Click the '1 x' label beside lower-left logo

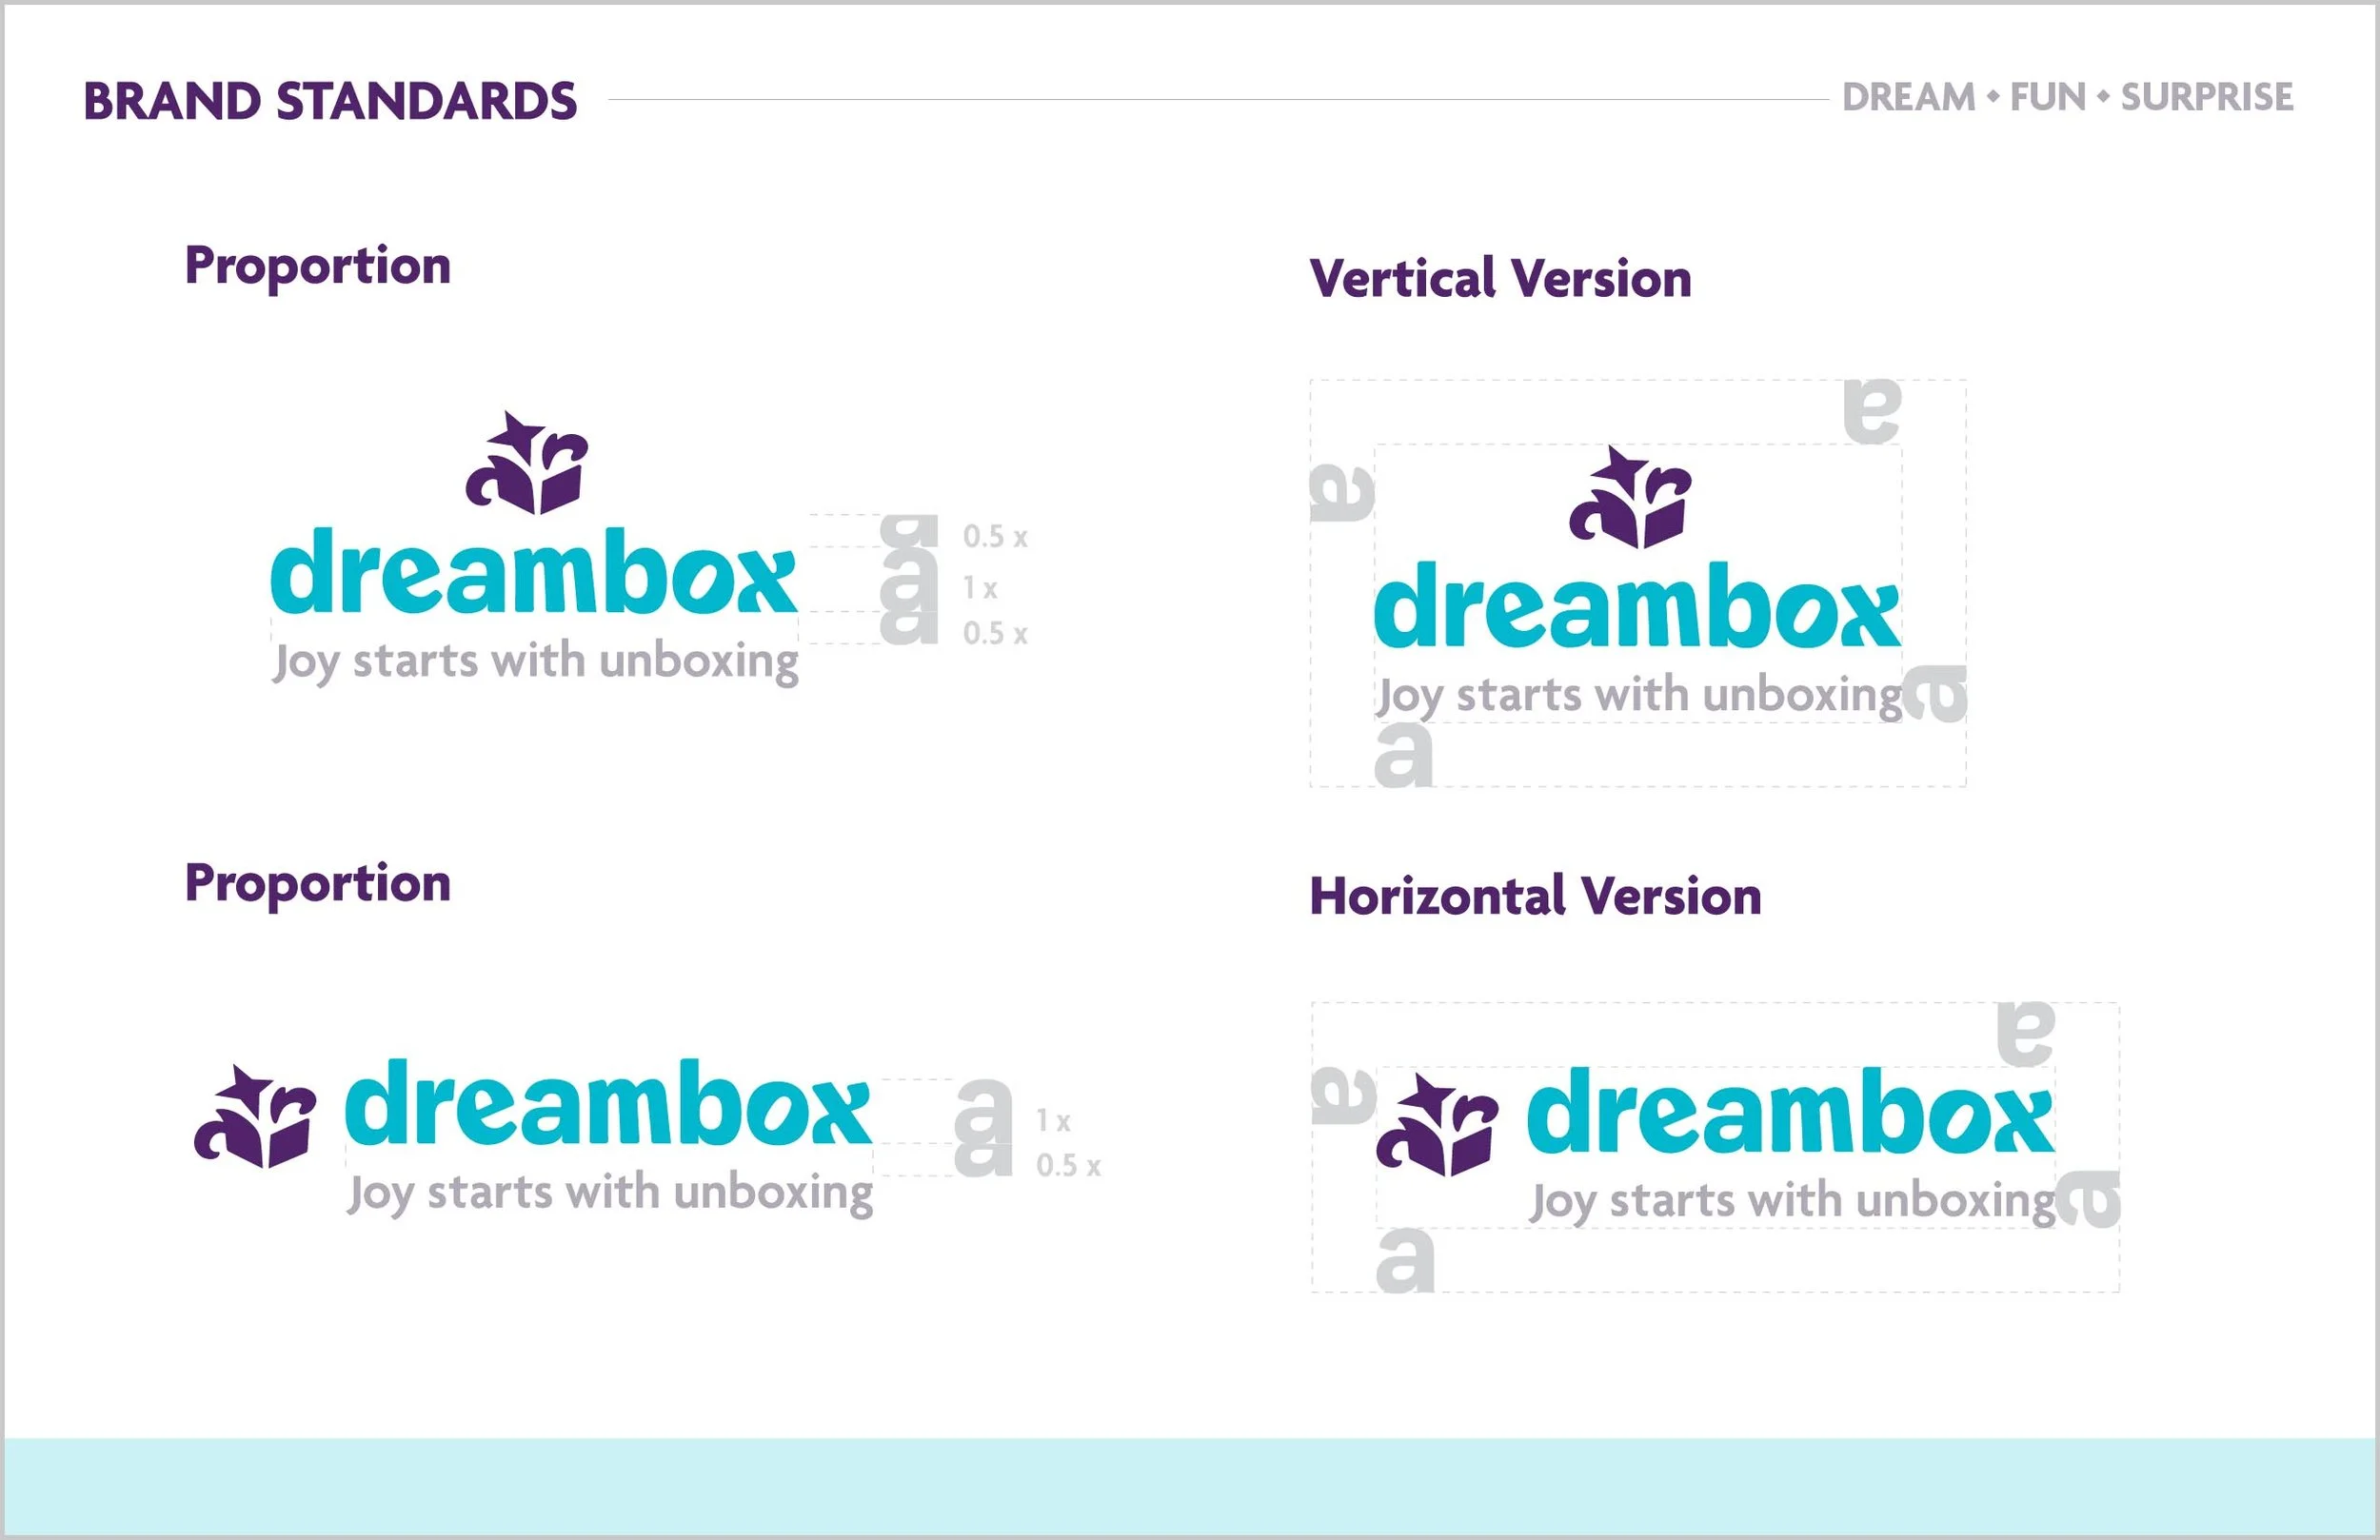point(1053,1121)
